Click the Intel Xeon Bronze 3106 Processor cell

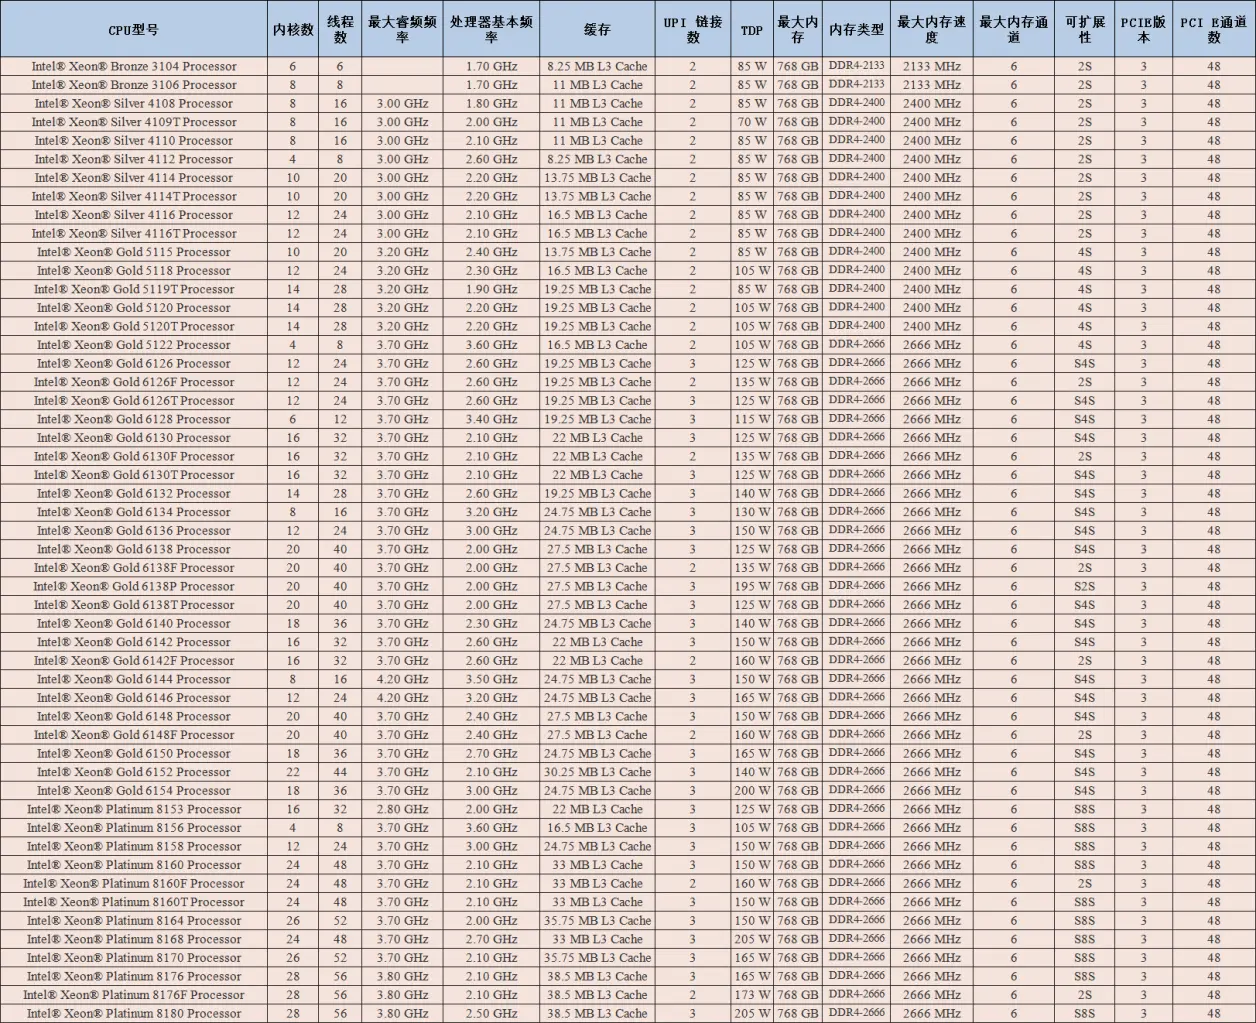[x=134, y=85]
